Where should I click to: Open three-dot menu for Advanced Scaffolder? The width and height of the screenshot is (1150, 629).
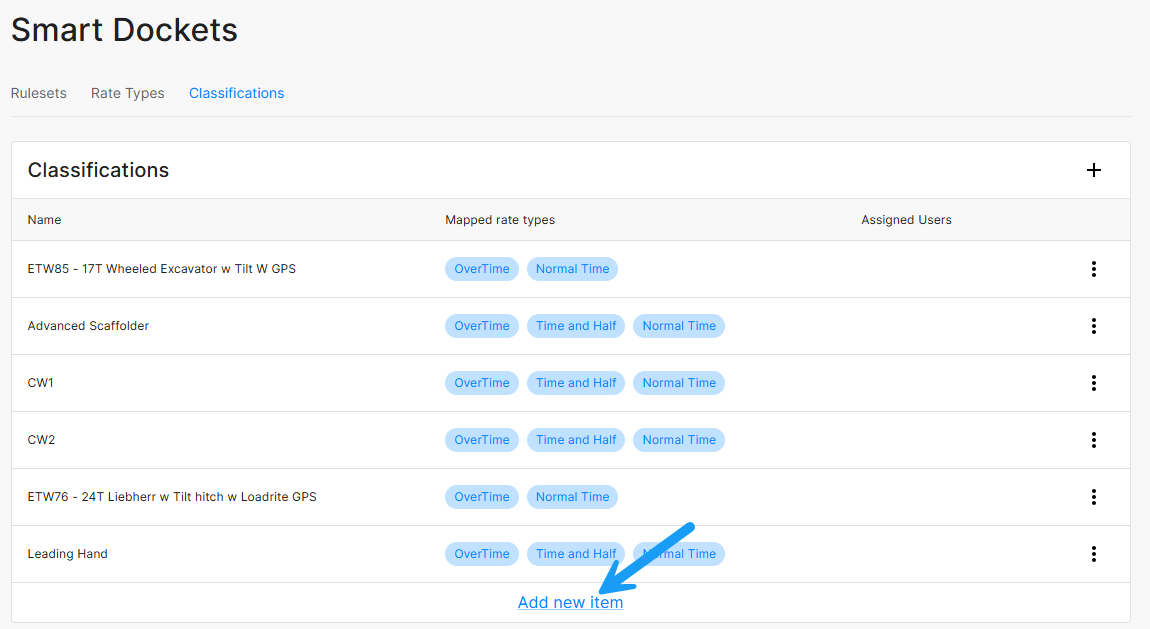(1094, 326)
